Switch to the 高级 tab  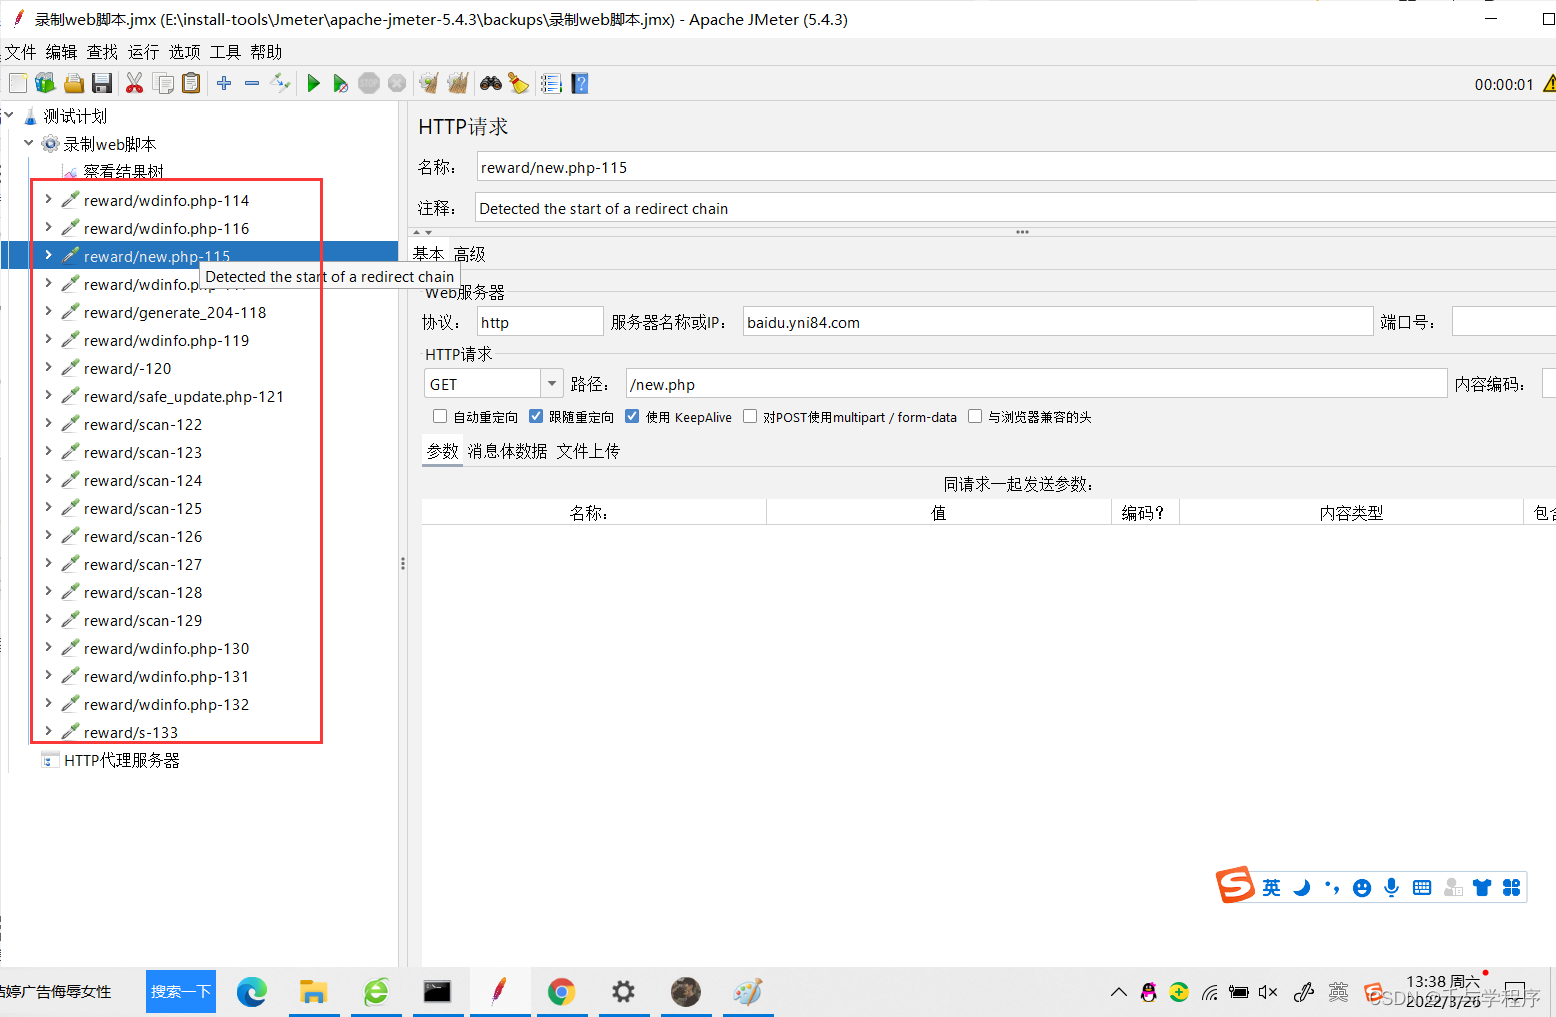(x=469, y=254)
